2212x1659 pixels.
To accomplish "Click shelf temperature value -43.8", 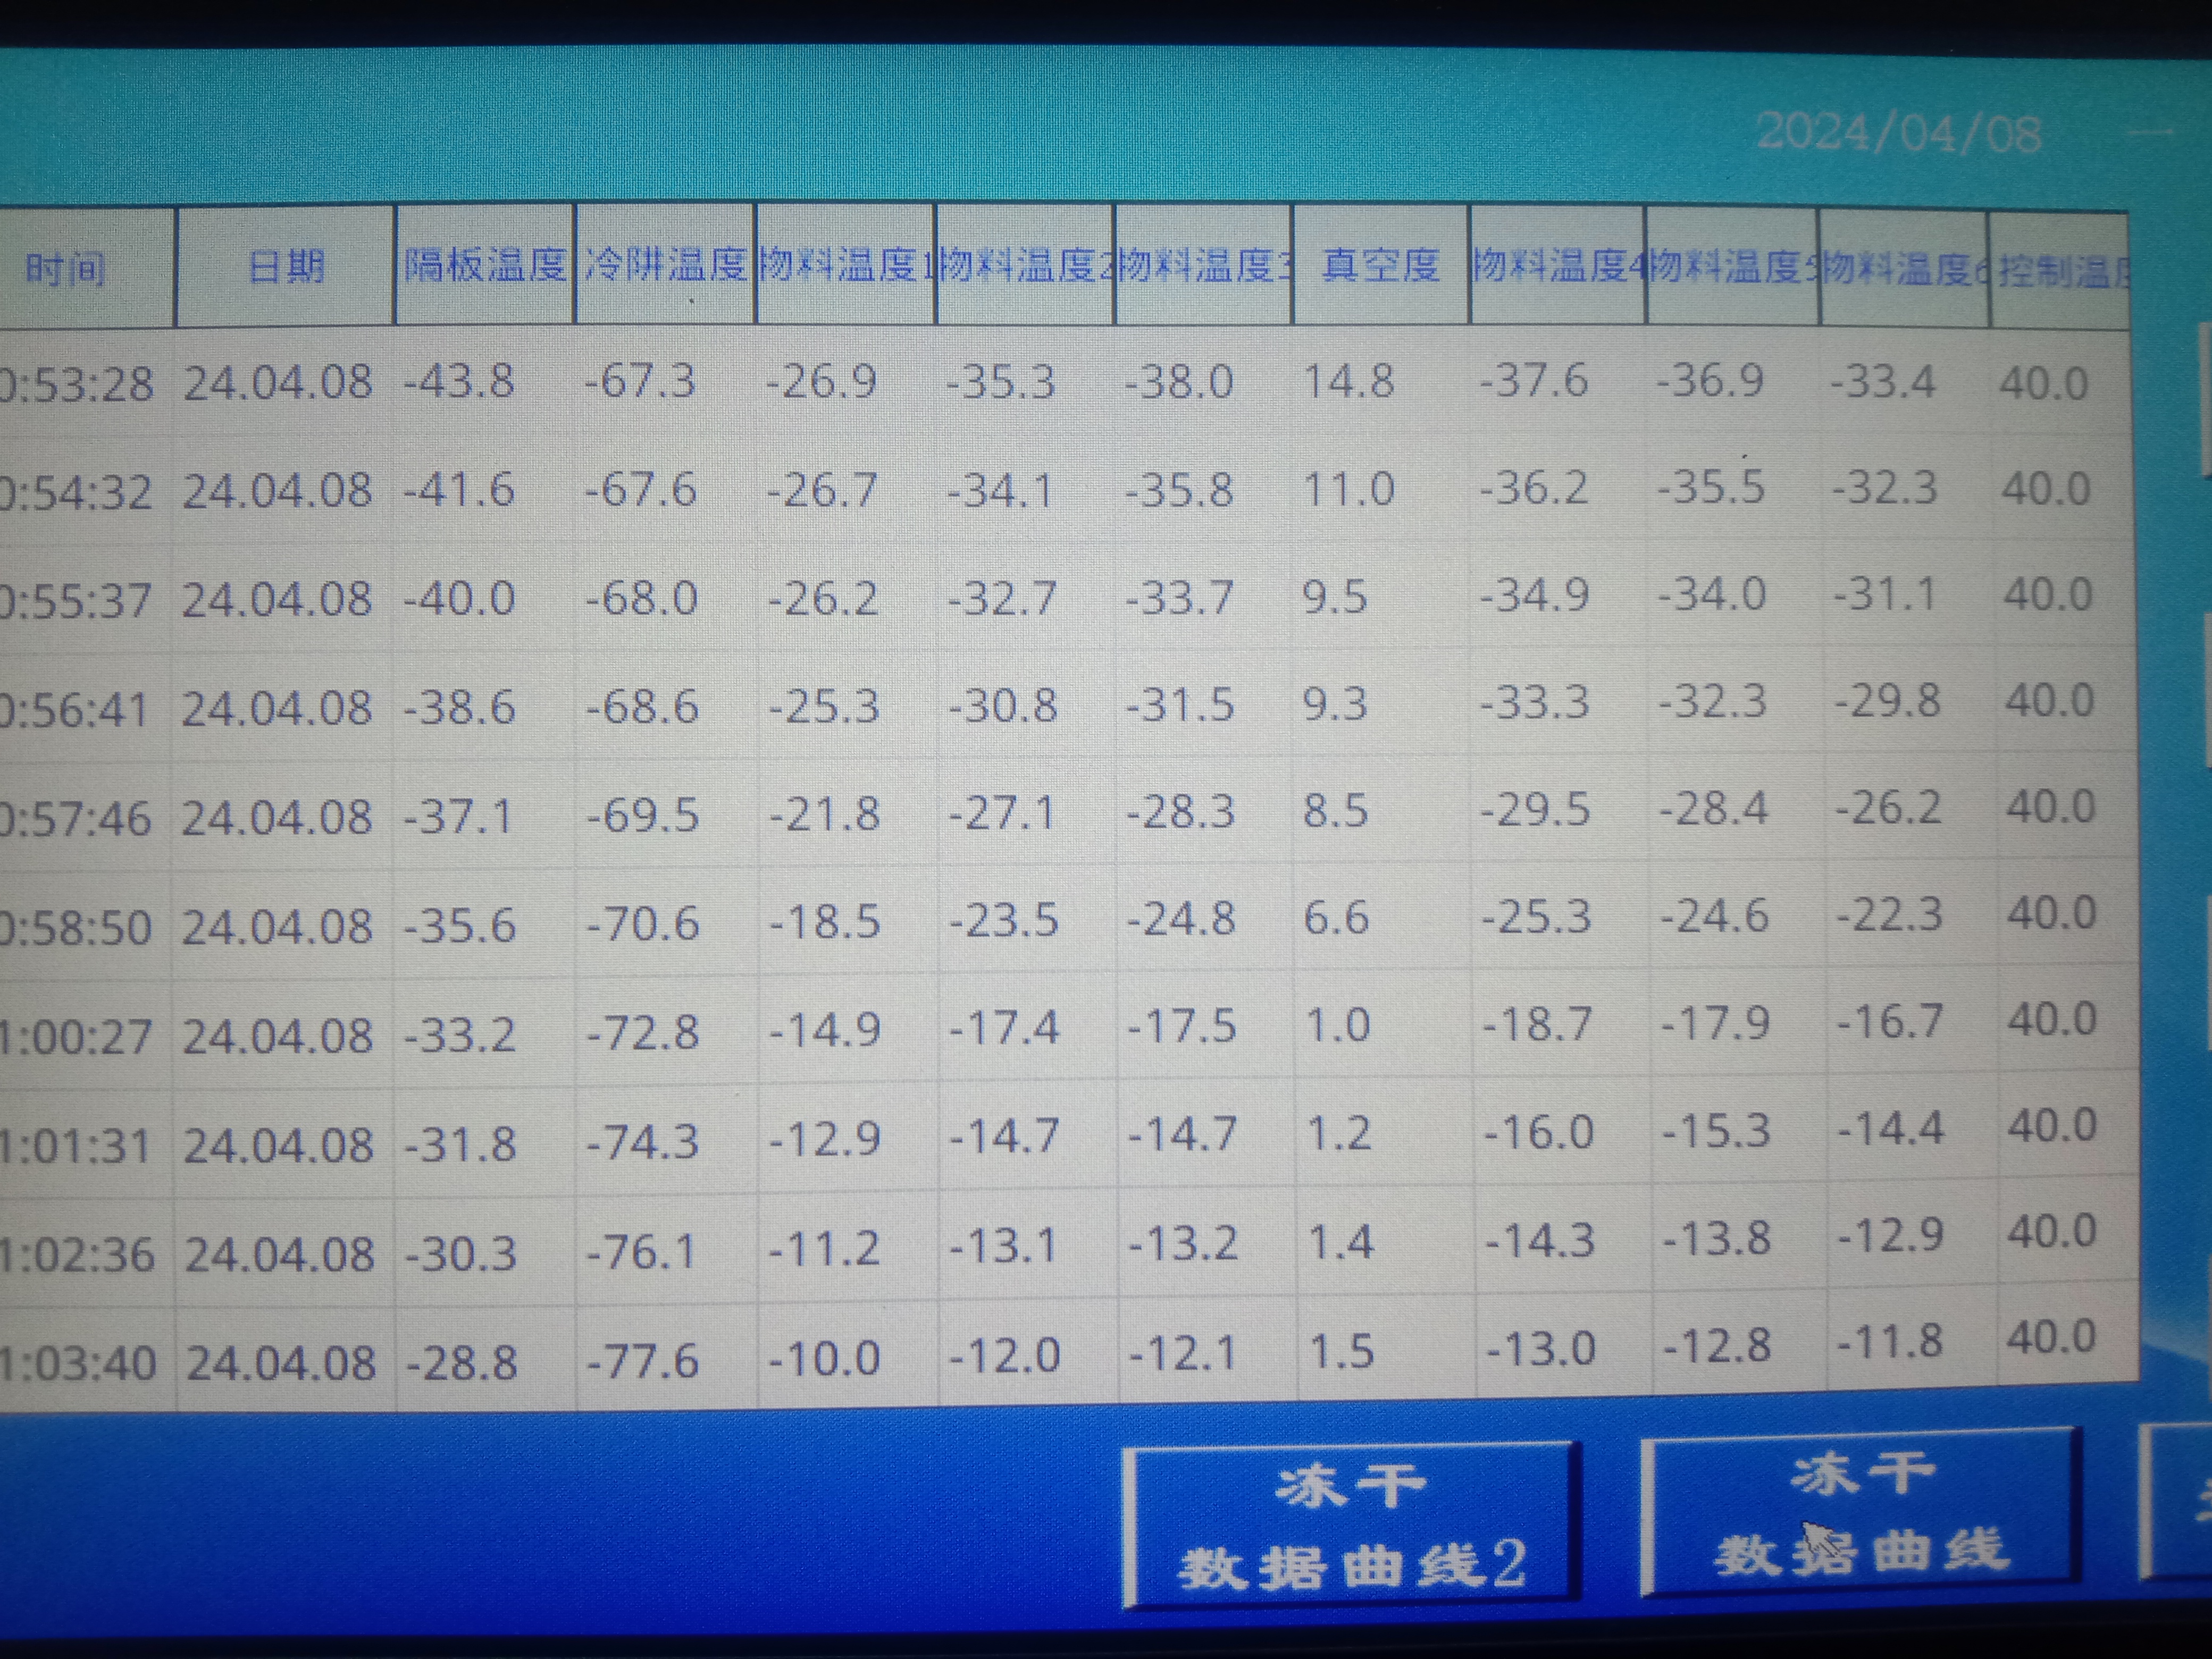I will point(459,381).
